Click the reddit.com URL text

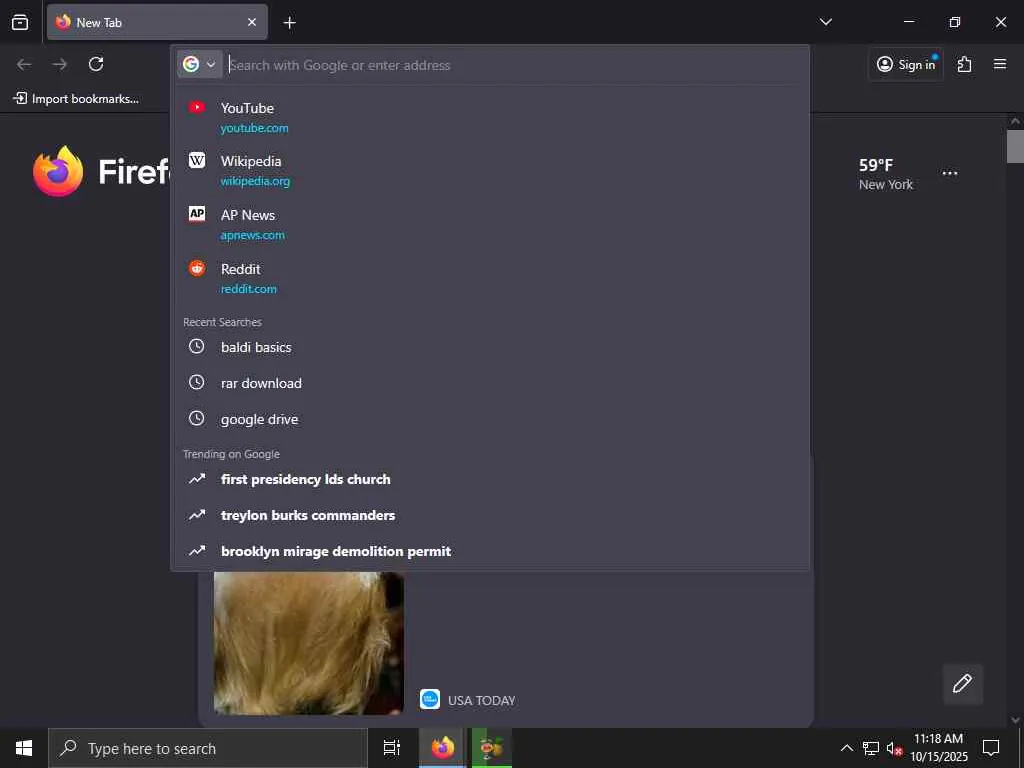(248, 289)
